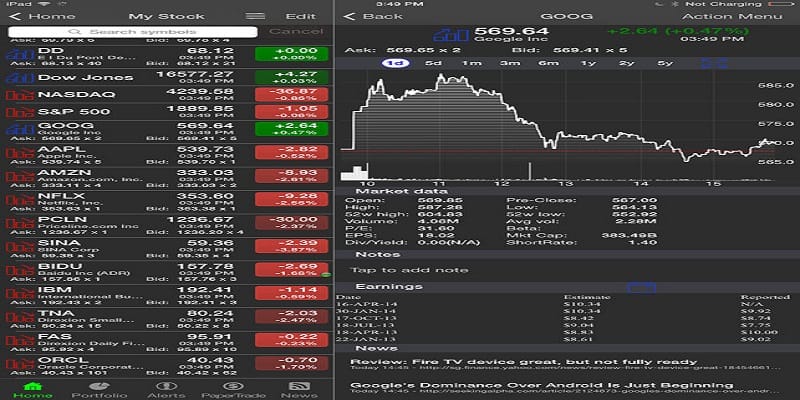800x400 pixels.
Task: Click the blue chart settings icon after 5y
Action: (714, 63)
